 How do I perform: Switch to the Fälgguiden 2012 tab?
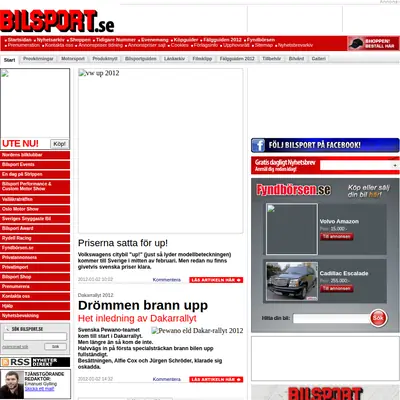click(237, 59)
